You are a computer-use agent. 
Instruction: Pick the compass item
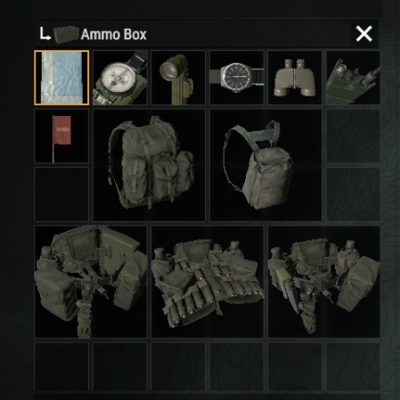[120, 78]
